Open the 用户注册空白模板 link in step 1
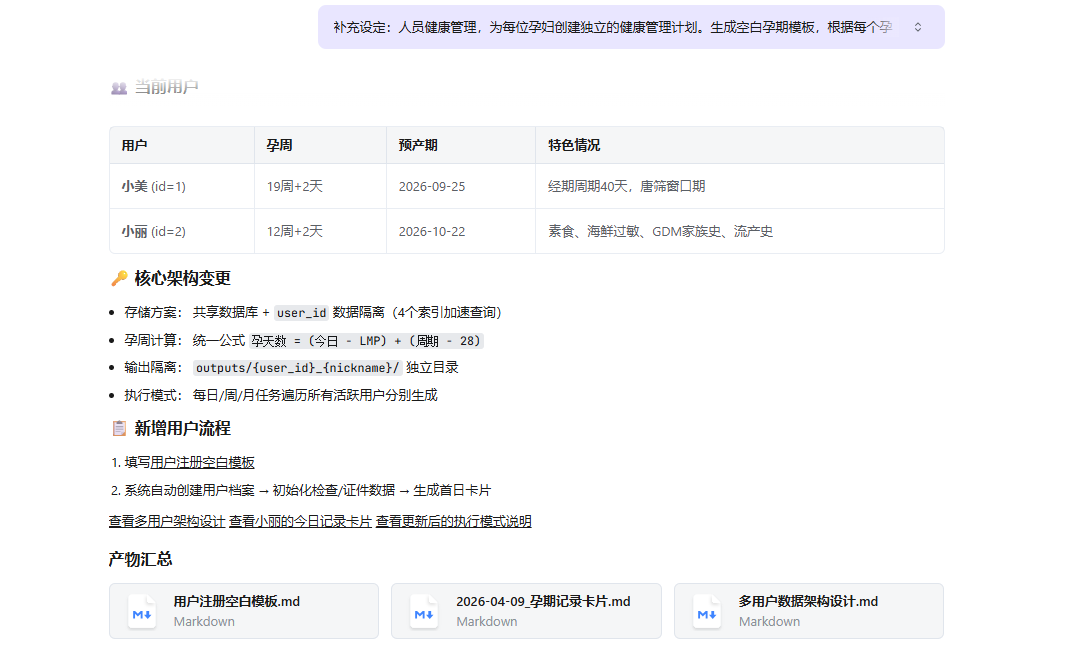This screenshot has height=651, width=1071. (x=202, y=462)
